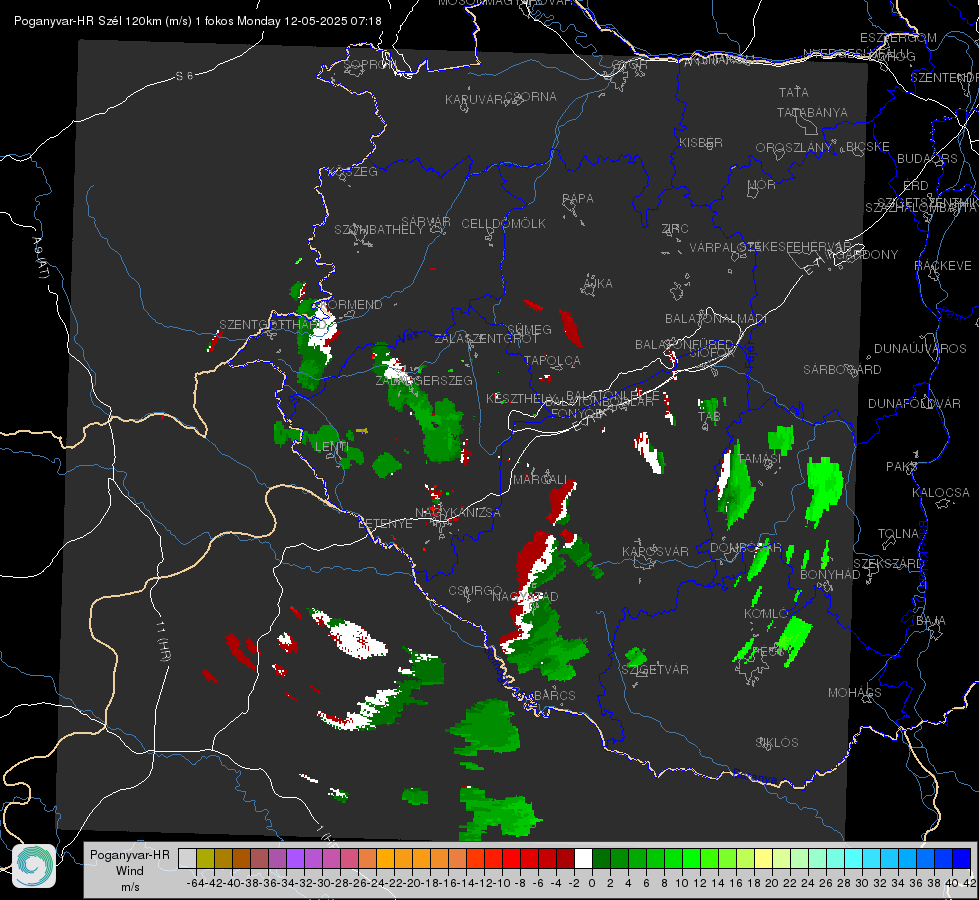Select the SÁRVÁR label
Screen dimensions: 979x900
point(426,222)
